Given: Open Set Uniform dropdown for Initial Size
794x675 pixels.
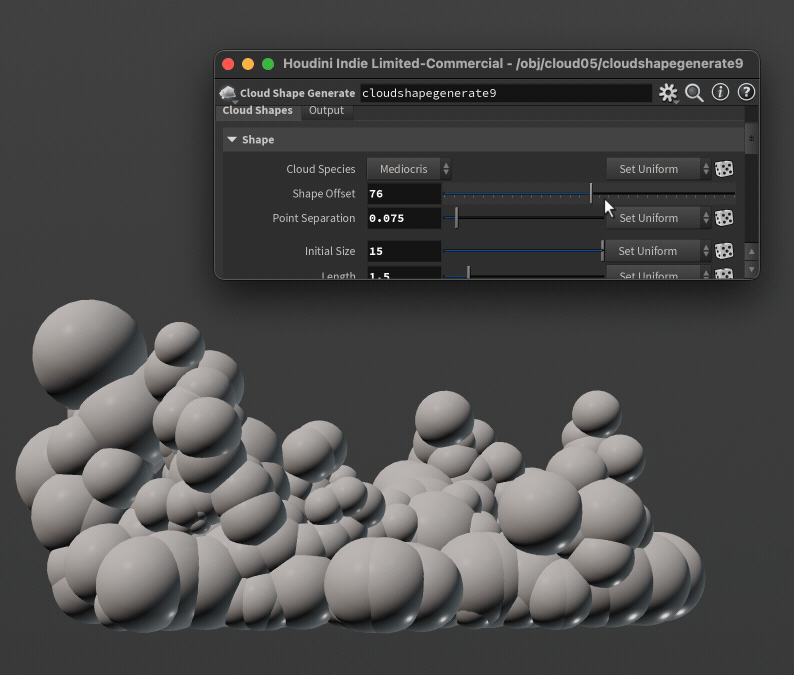Looking at the screenshot, I should (658, 251).
